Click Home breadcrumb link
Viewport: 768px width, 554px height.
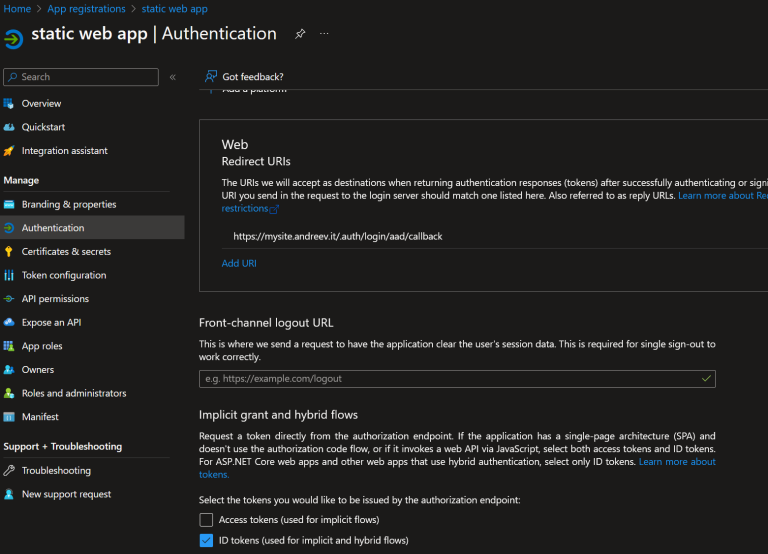[17, 9]
